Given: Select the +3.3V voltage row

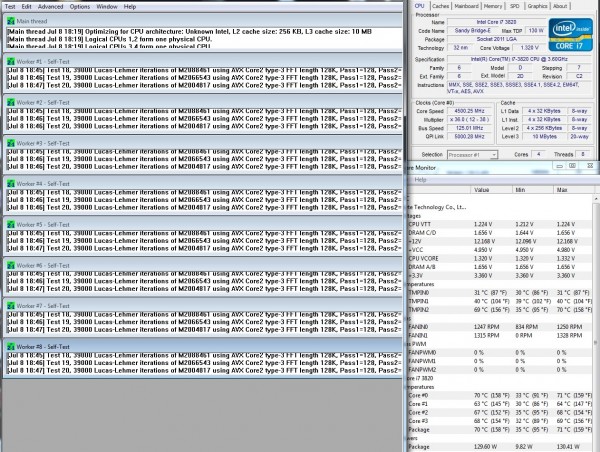Looking at the screenshot, I should [x=500, y=276].
